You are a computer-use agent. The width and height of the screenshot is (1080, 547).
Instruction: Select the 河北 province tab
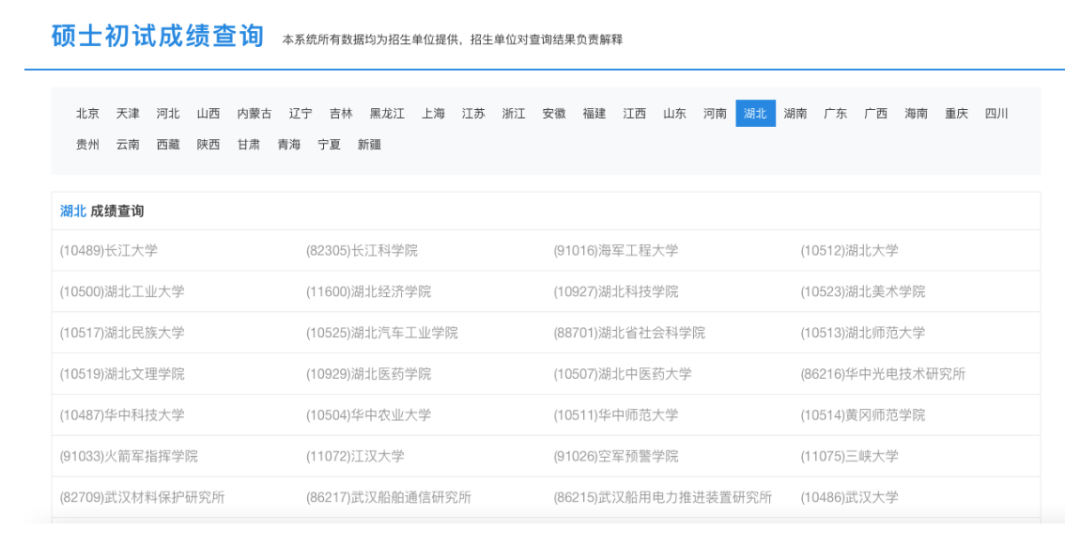click(x=167, y=114)
